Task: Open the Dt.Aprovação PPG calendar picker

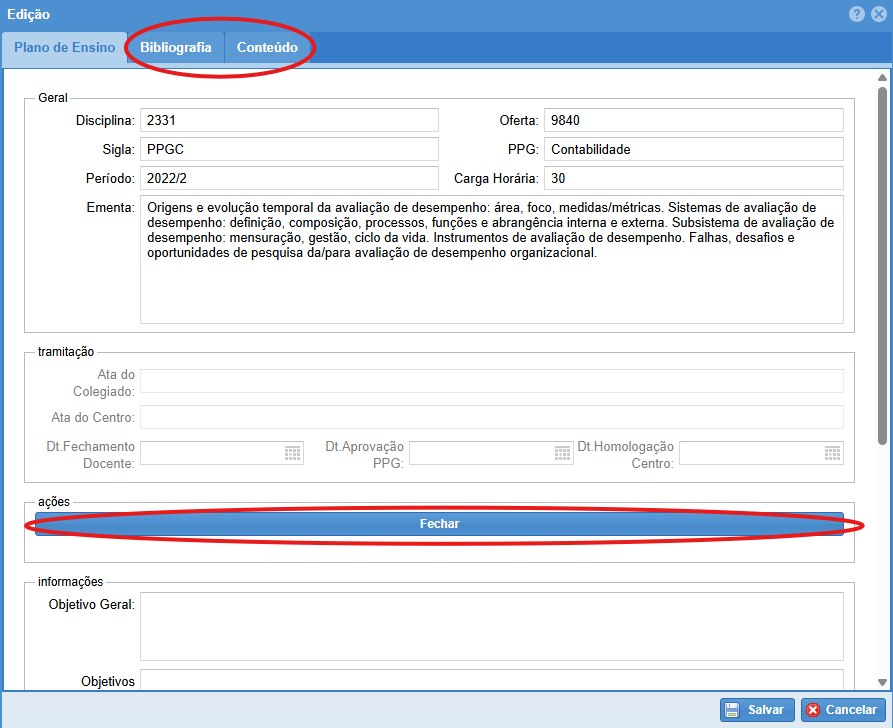Action: tap(563, 453)
